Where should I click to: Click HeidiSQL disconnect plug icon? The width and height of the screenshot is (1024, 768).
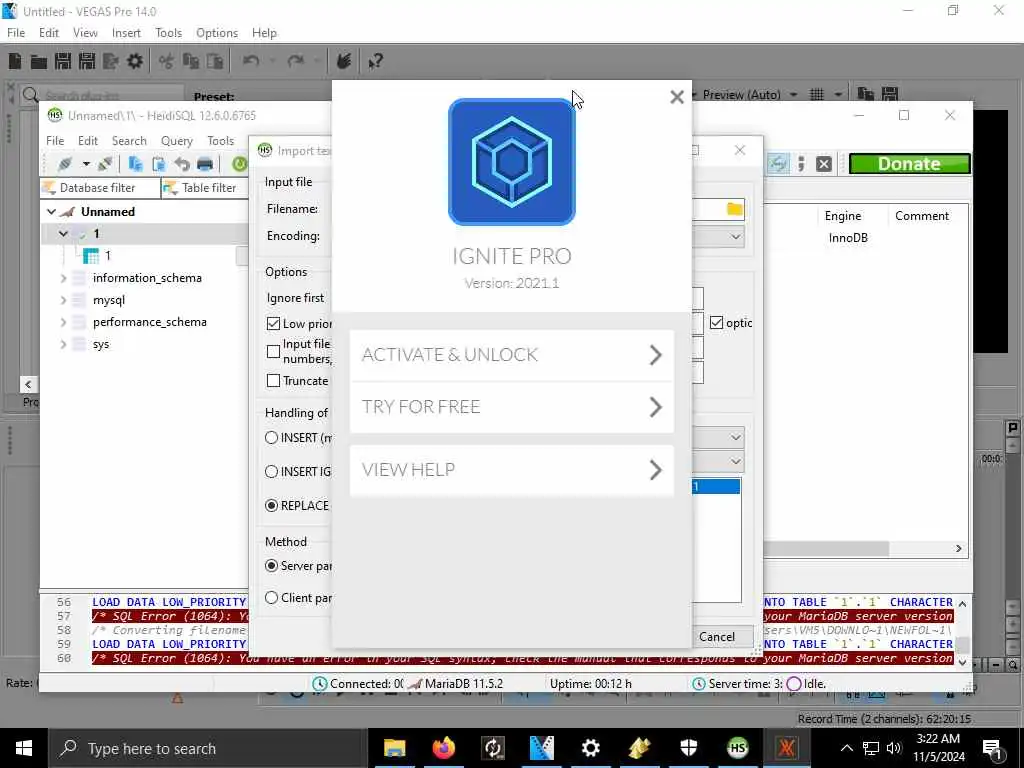click(105, 164)
